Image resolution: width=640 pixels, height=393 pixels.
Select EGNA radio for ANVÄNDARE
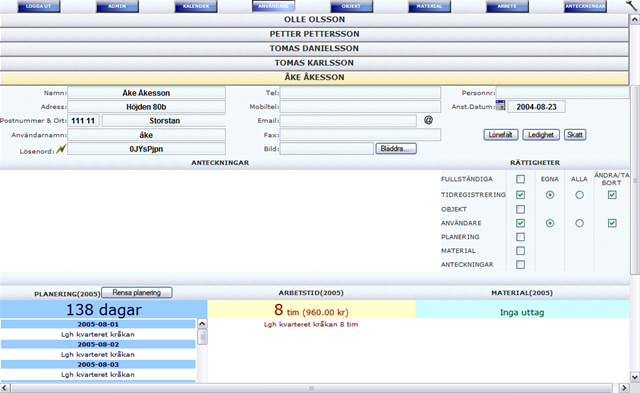tap(550, 223)
